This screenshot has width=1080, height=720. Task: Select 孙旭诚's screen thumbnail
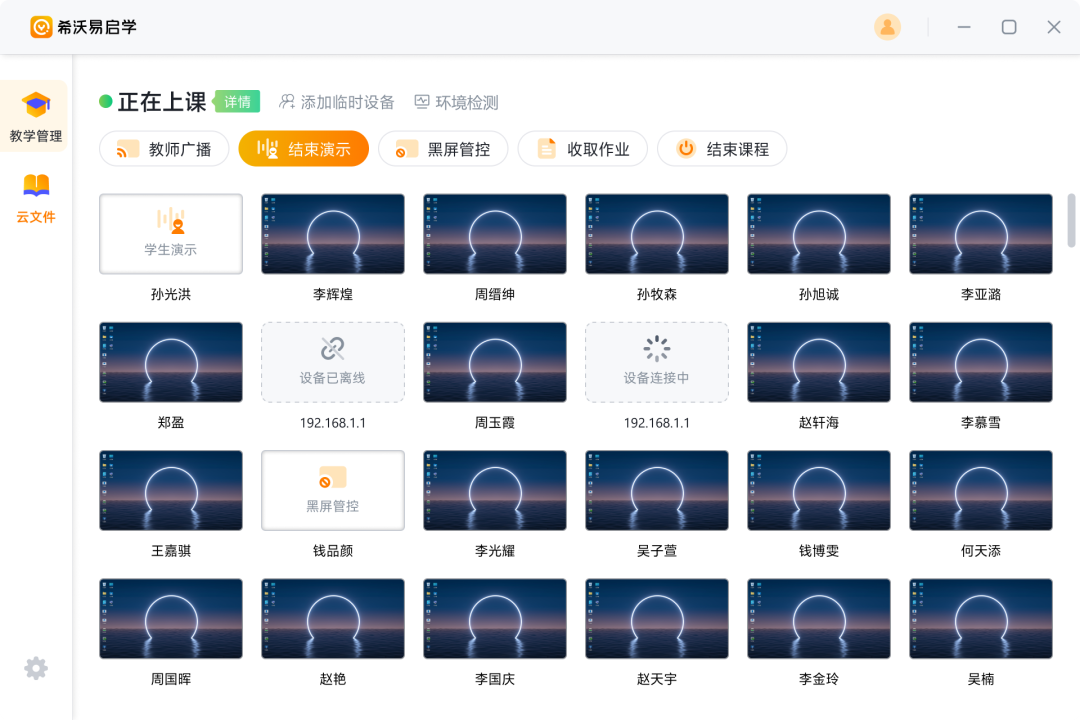819,234
